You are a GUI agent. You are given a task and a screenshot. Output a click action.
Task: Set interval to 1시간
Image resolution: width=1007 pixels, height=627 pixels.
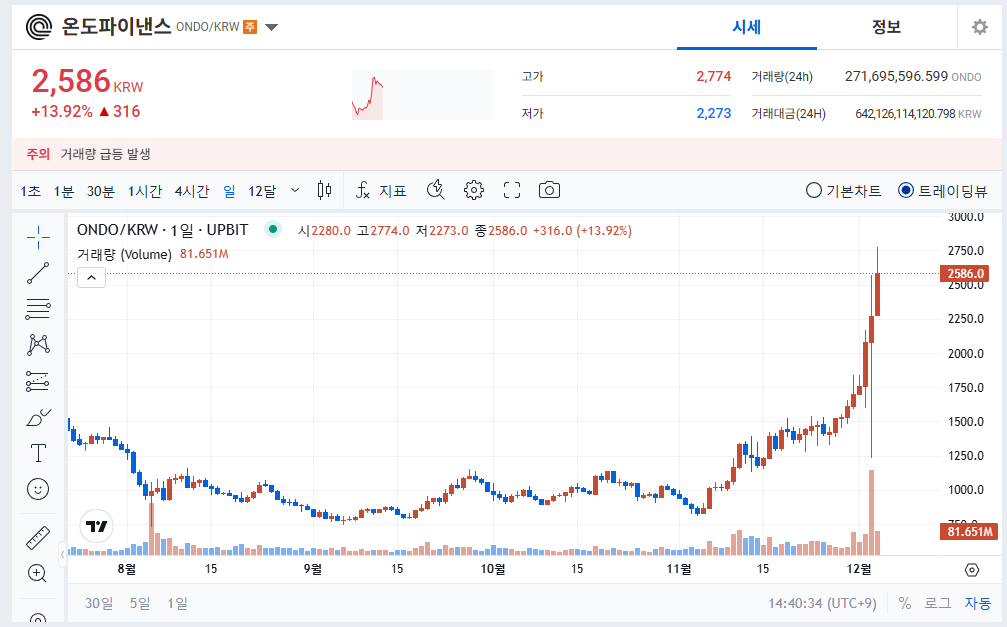(x=144, y=191)
